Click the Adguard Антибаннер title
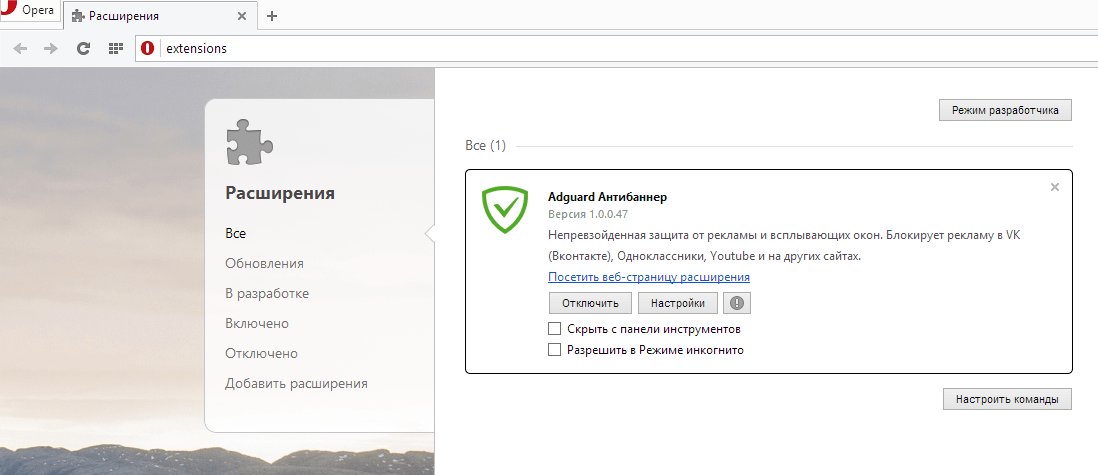 click(x=607, y=197)
